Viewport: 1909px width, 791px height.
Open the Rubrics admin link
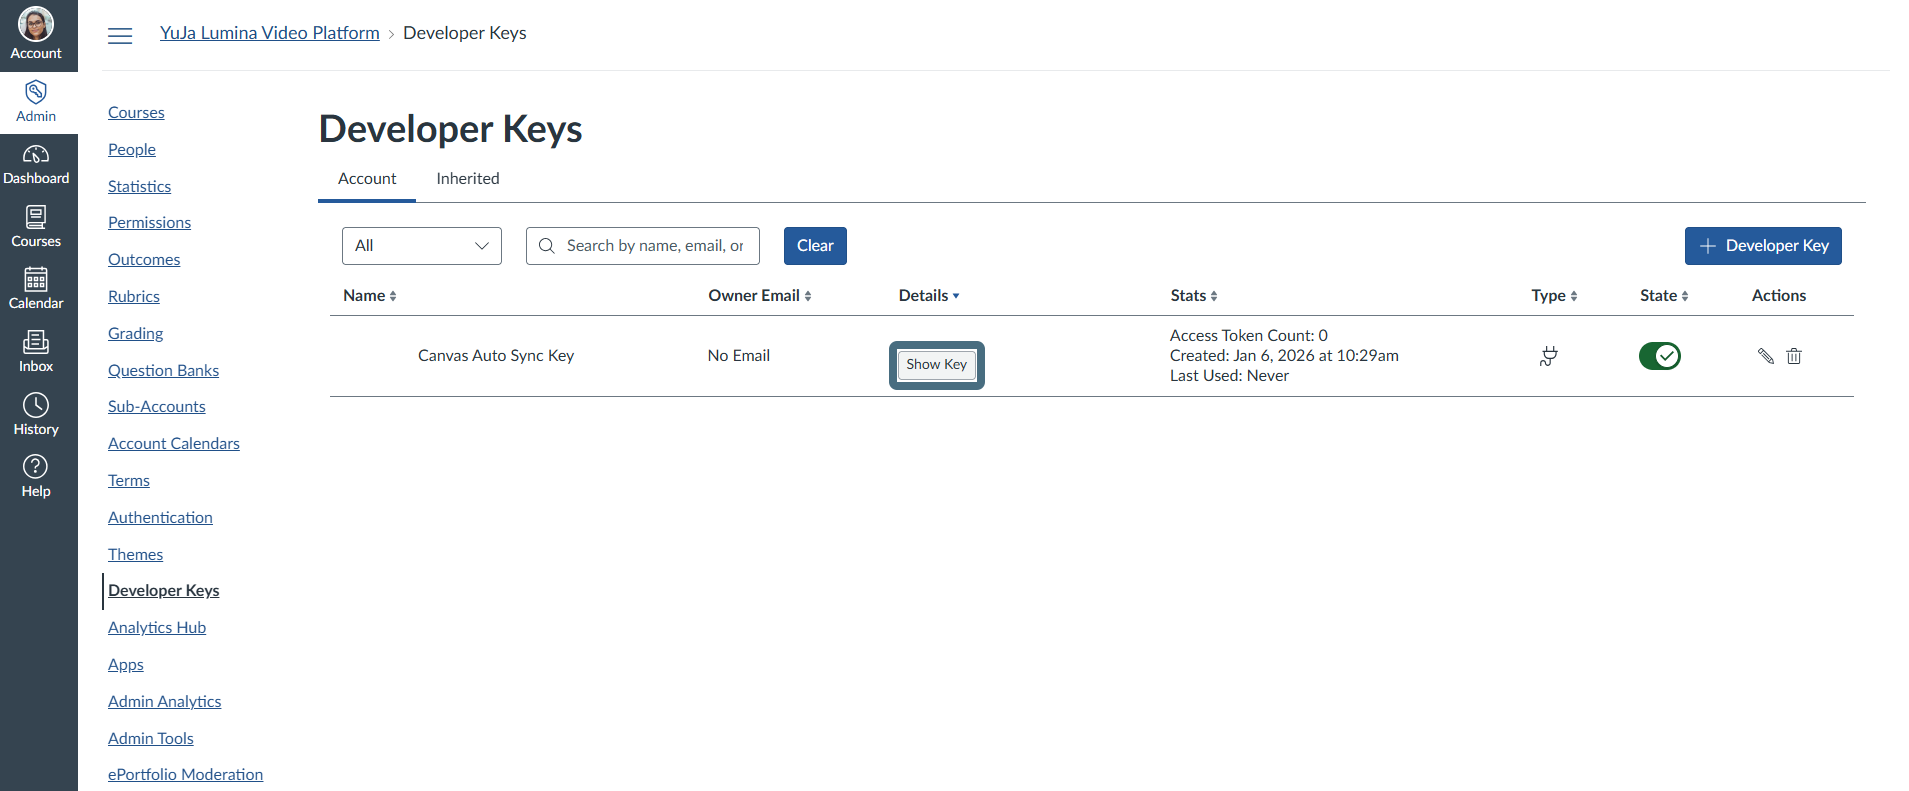pyautogui.click(x=134, y=297)
